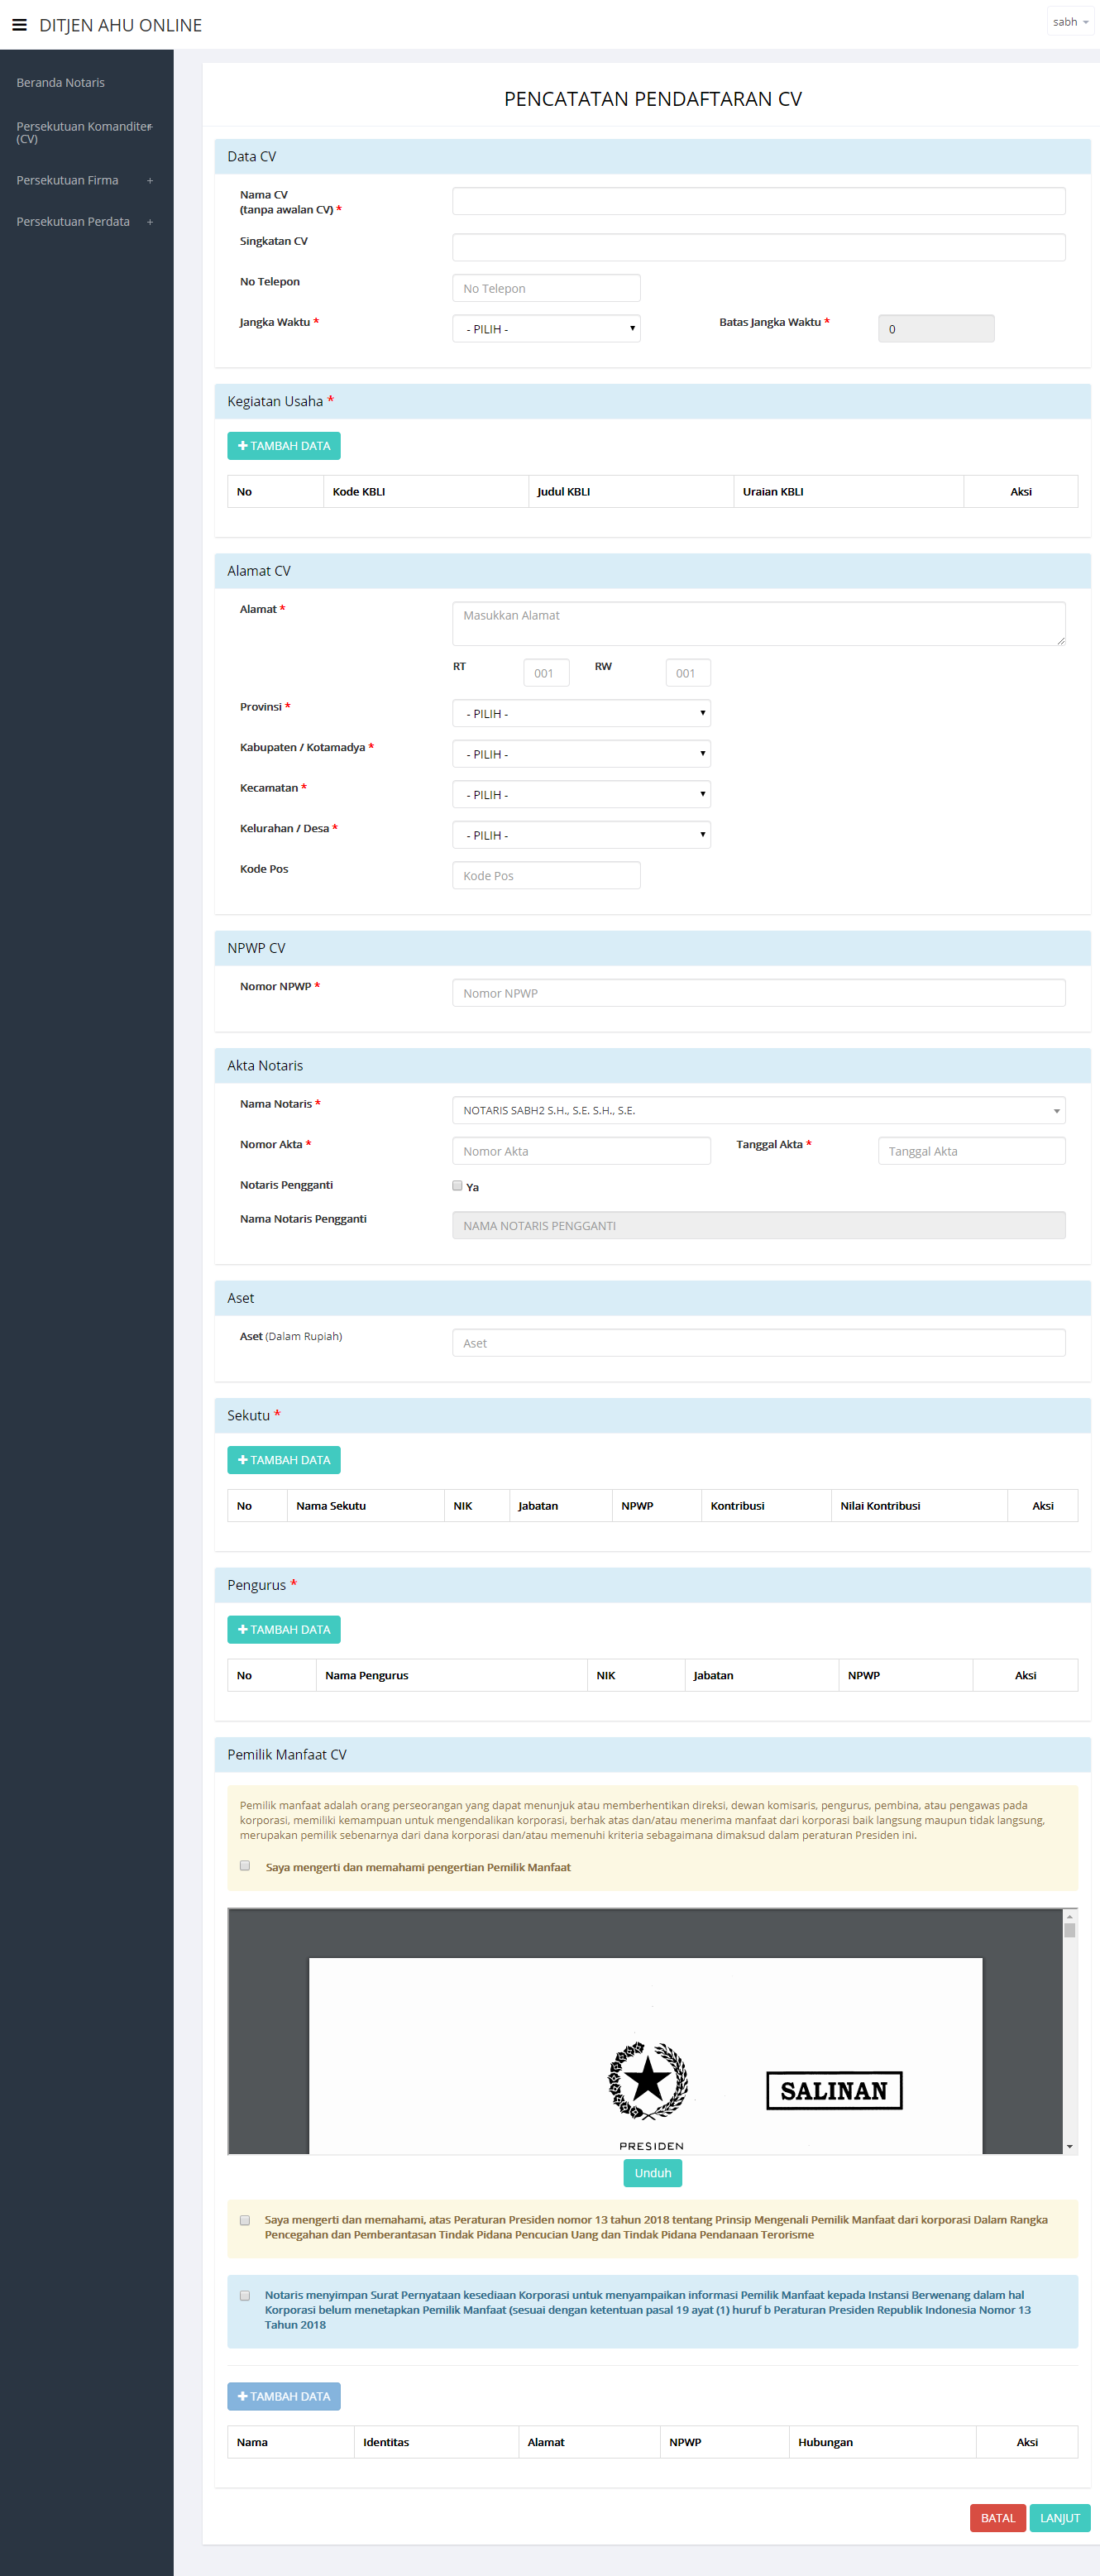This screenshot has width=1100, height=2576.
Task: Expand Persekutuan Firma plus icon
Action: (150, 181)
